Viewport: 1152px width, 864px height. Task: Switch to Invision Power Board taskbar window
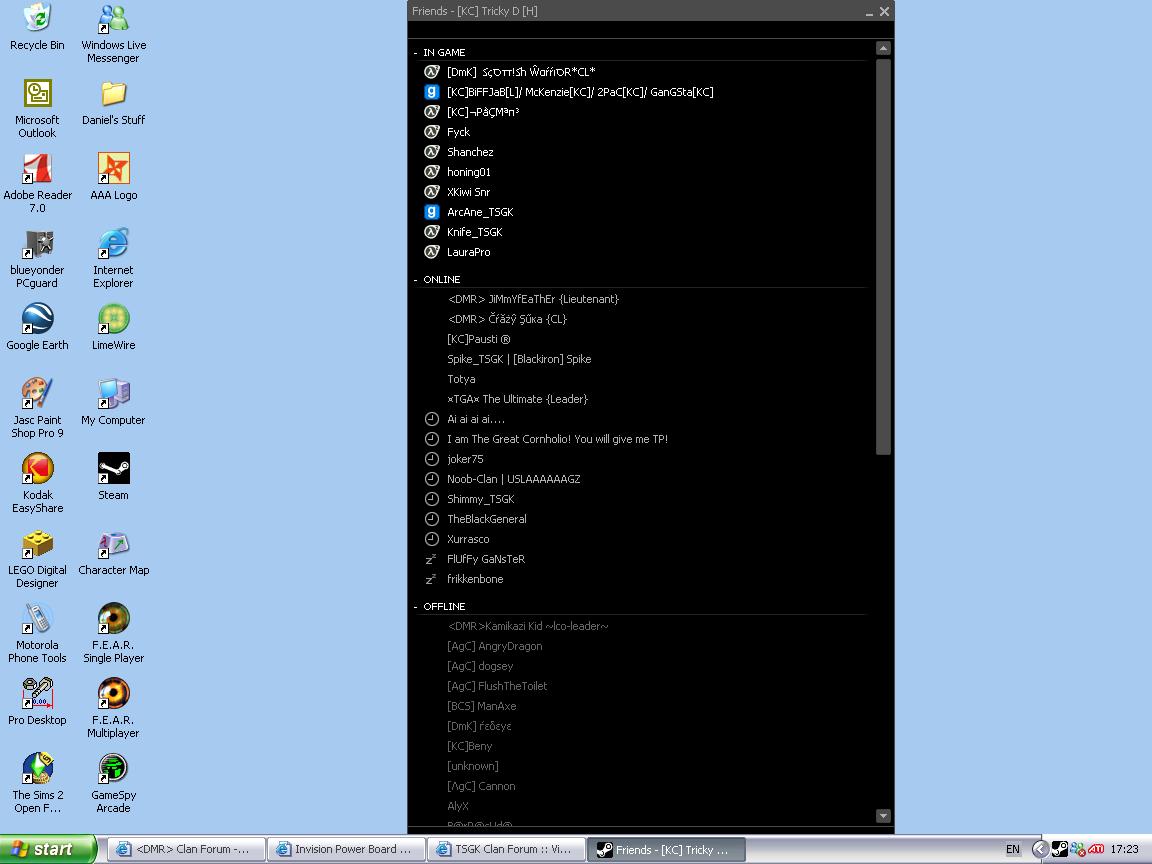coord(346,849)
